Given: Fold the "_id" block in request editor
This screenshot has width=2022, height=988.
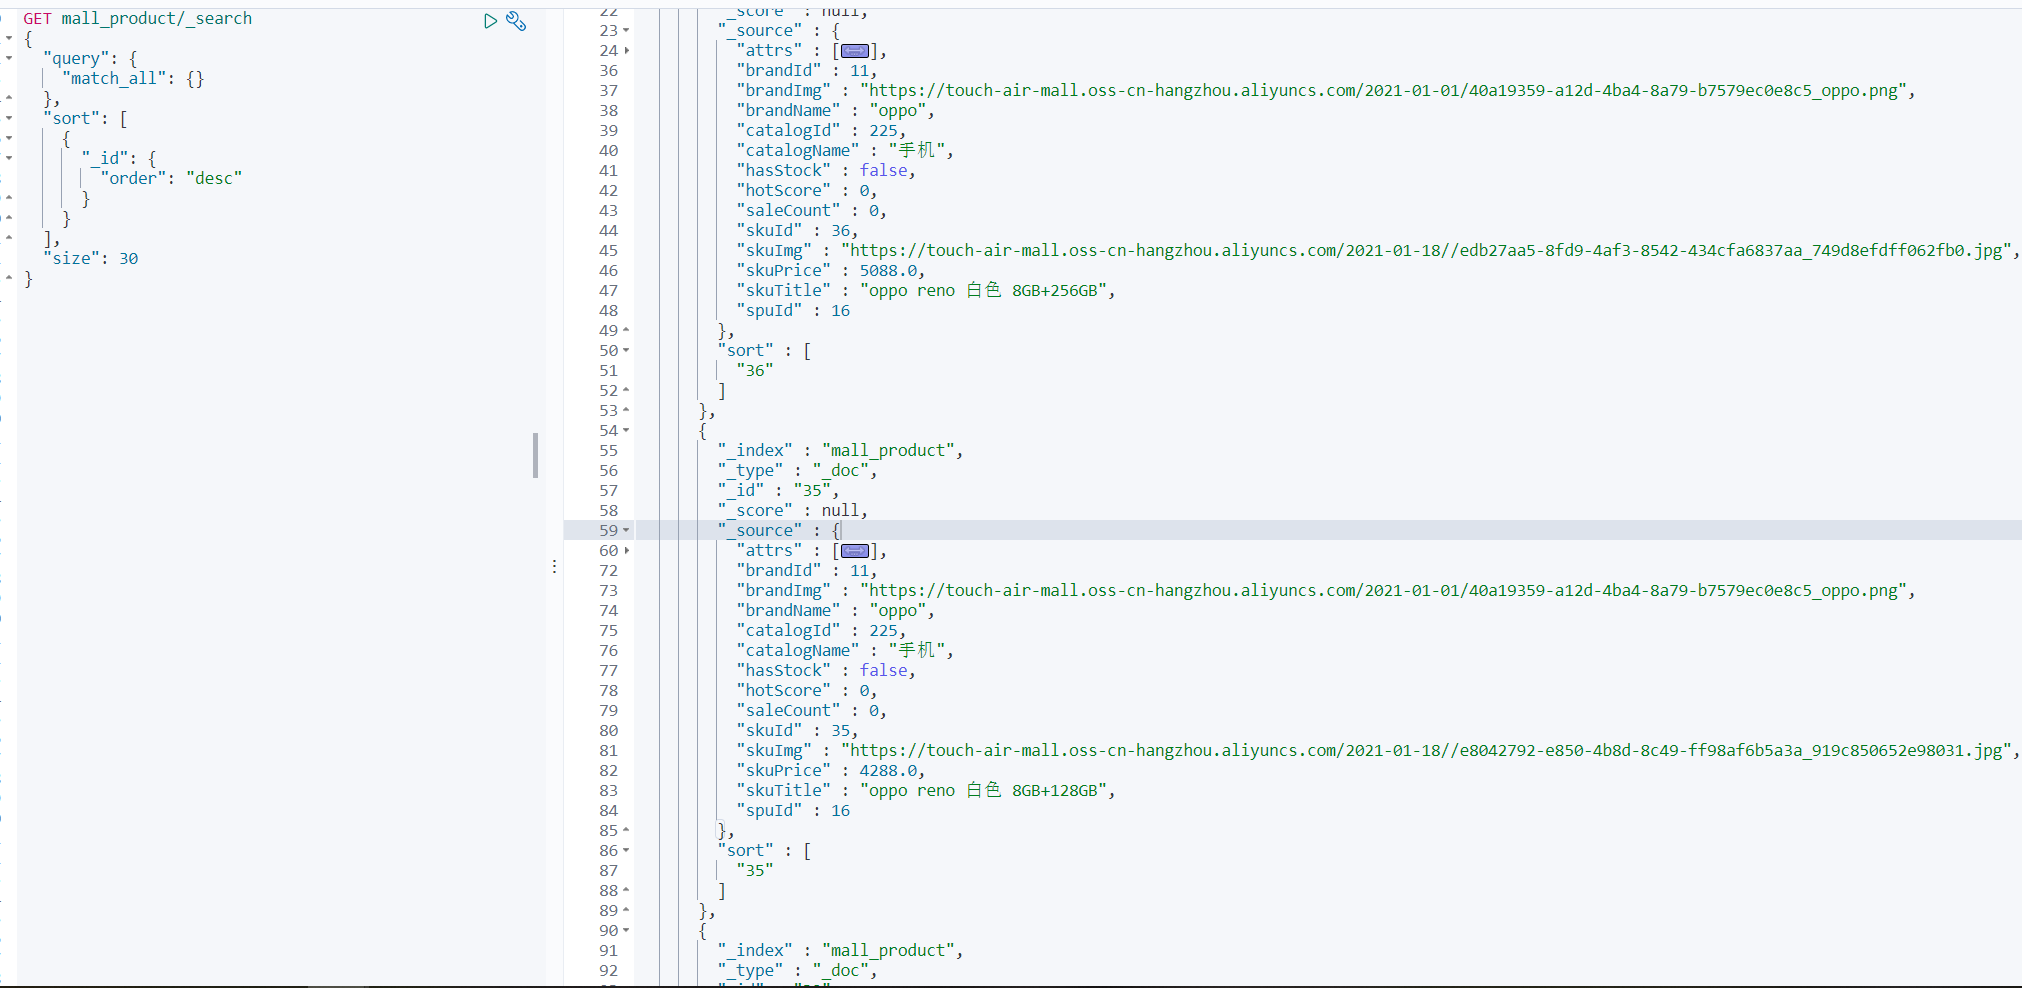Looking at the screenshot, I should [9, 158].
